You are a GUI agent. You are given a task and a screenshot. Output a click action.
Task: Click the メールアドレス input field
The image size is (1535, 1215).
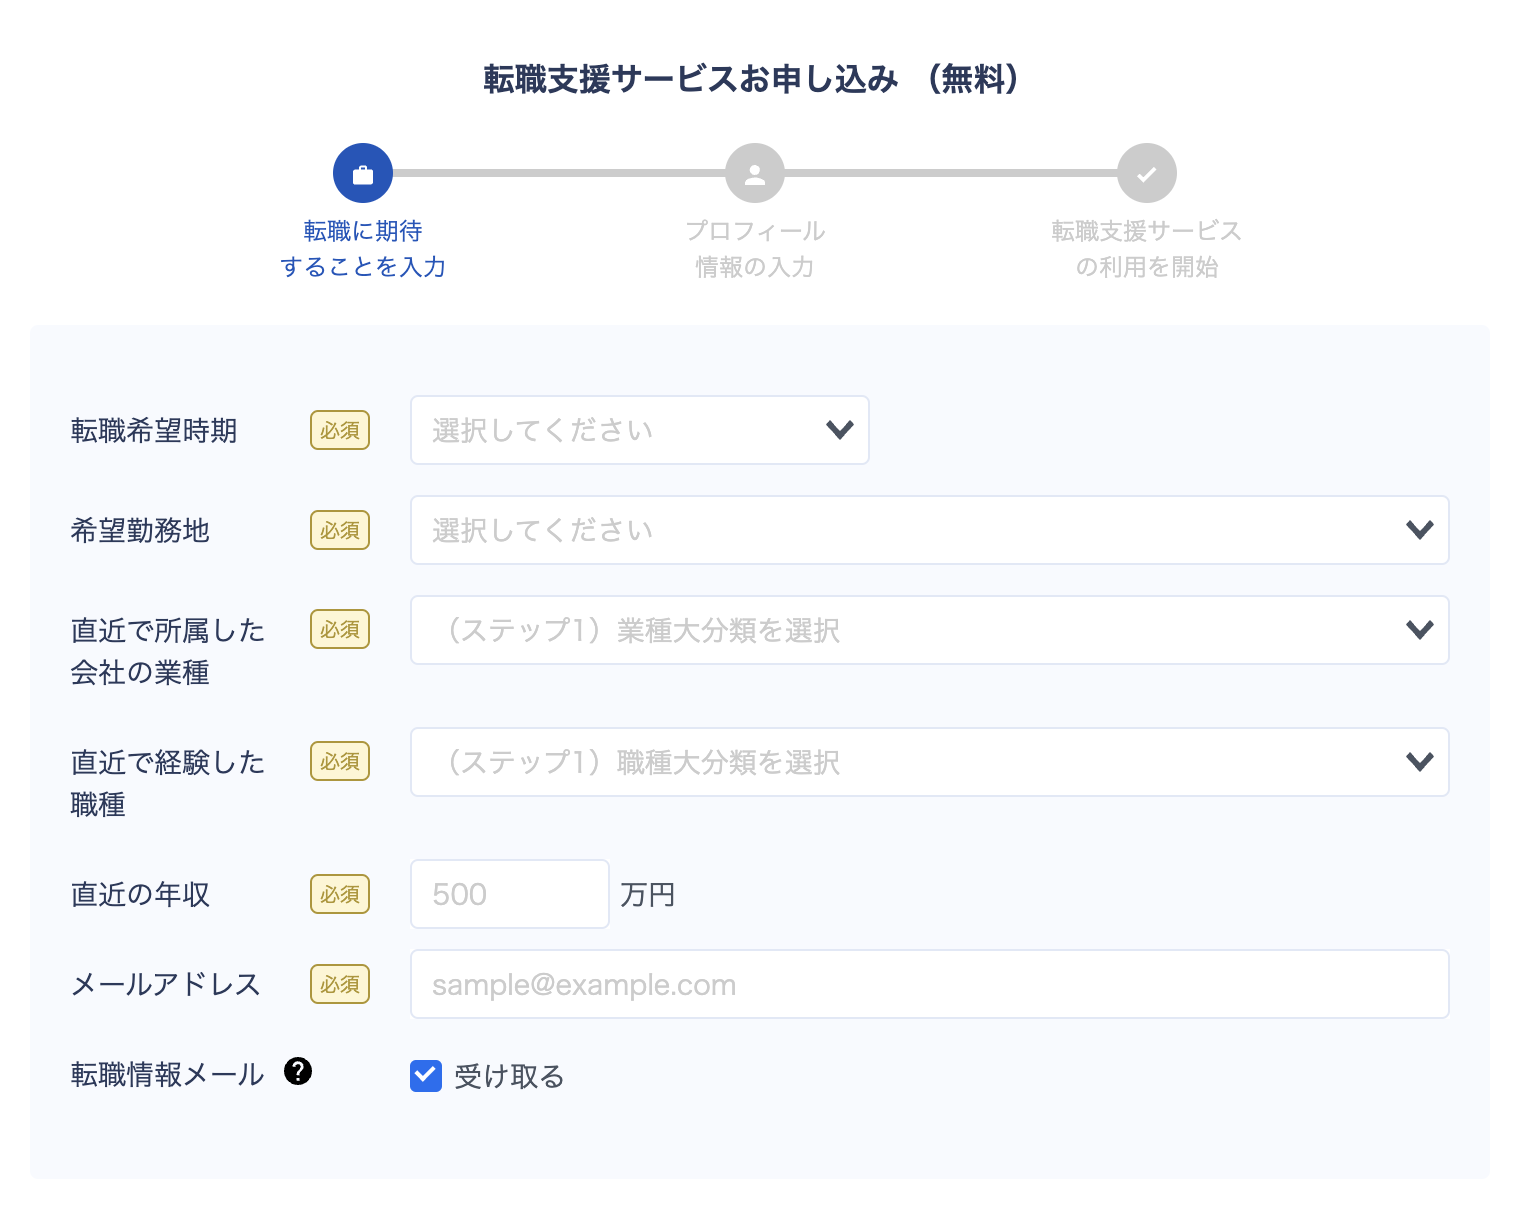tap(929, 984)
